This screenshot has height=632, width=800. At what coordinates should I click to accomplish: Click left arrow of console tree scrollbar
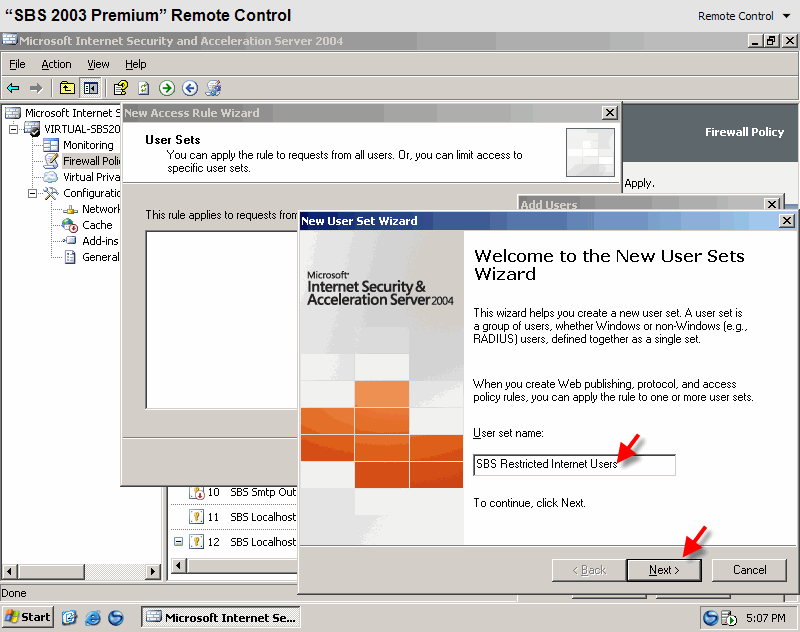pyautogui.click(x=10, y=571)
